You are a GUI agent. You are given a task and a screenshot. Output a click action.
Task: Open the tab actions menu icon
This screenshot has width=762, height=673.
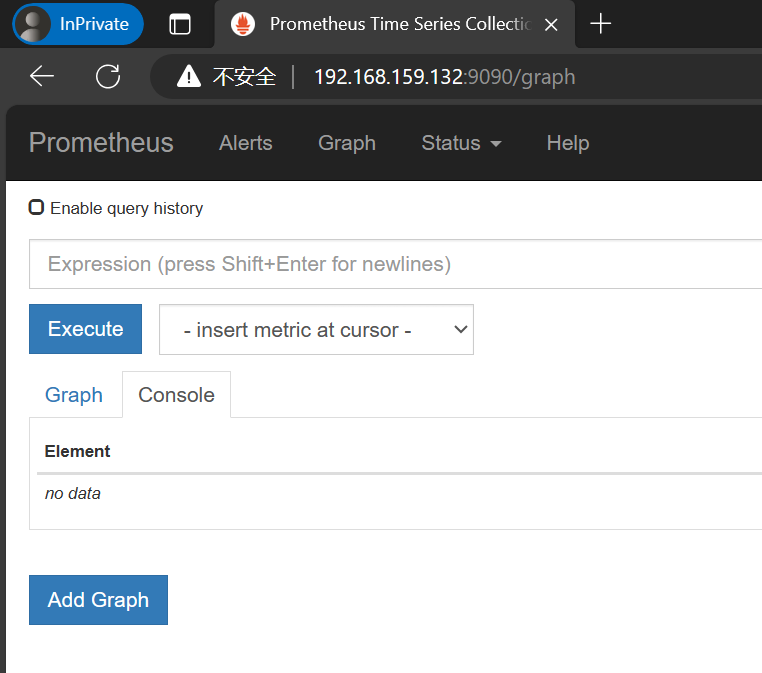point(180,25)
